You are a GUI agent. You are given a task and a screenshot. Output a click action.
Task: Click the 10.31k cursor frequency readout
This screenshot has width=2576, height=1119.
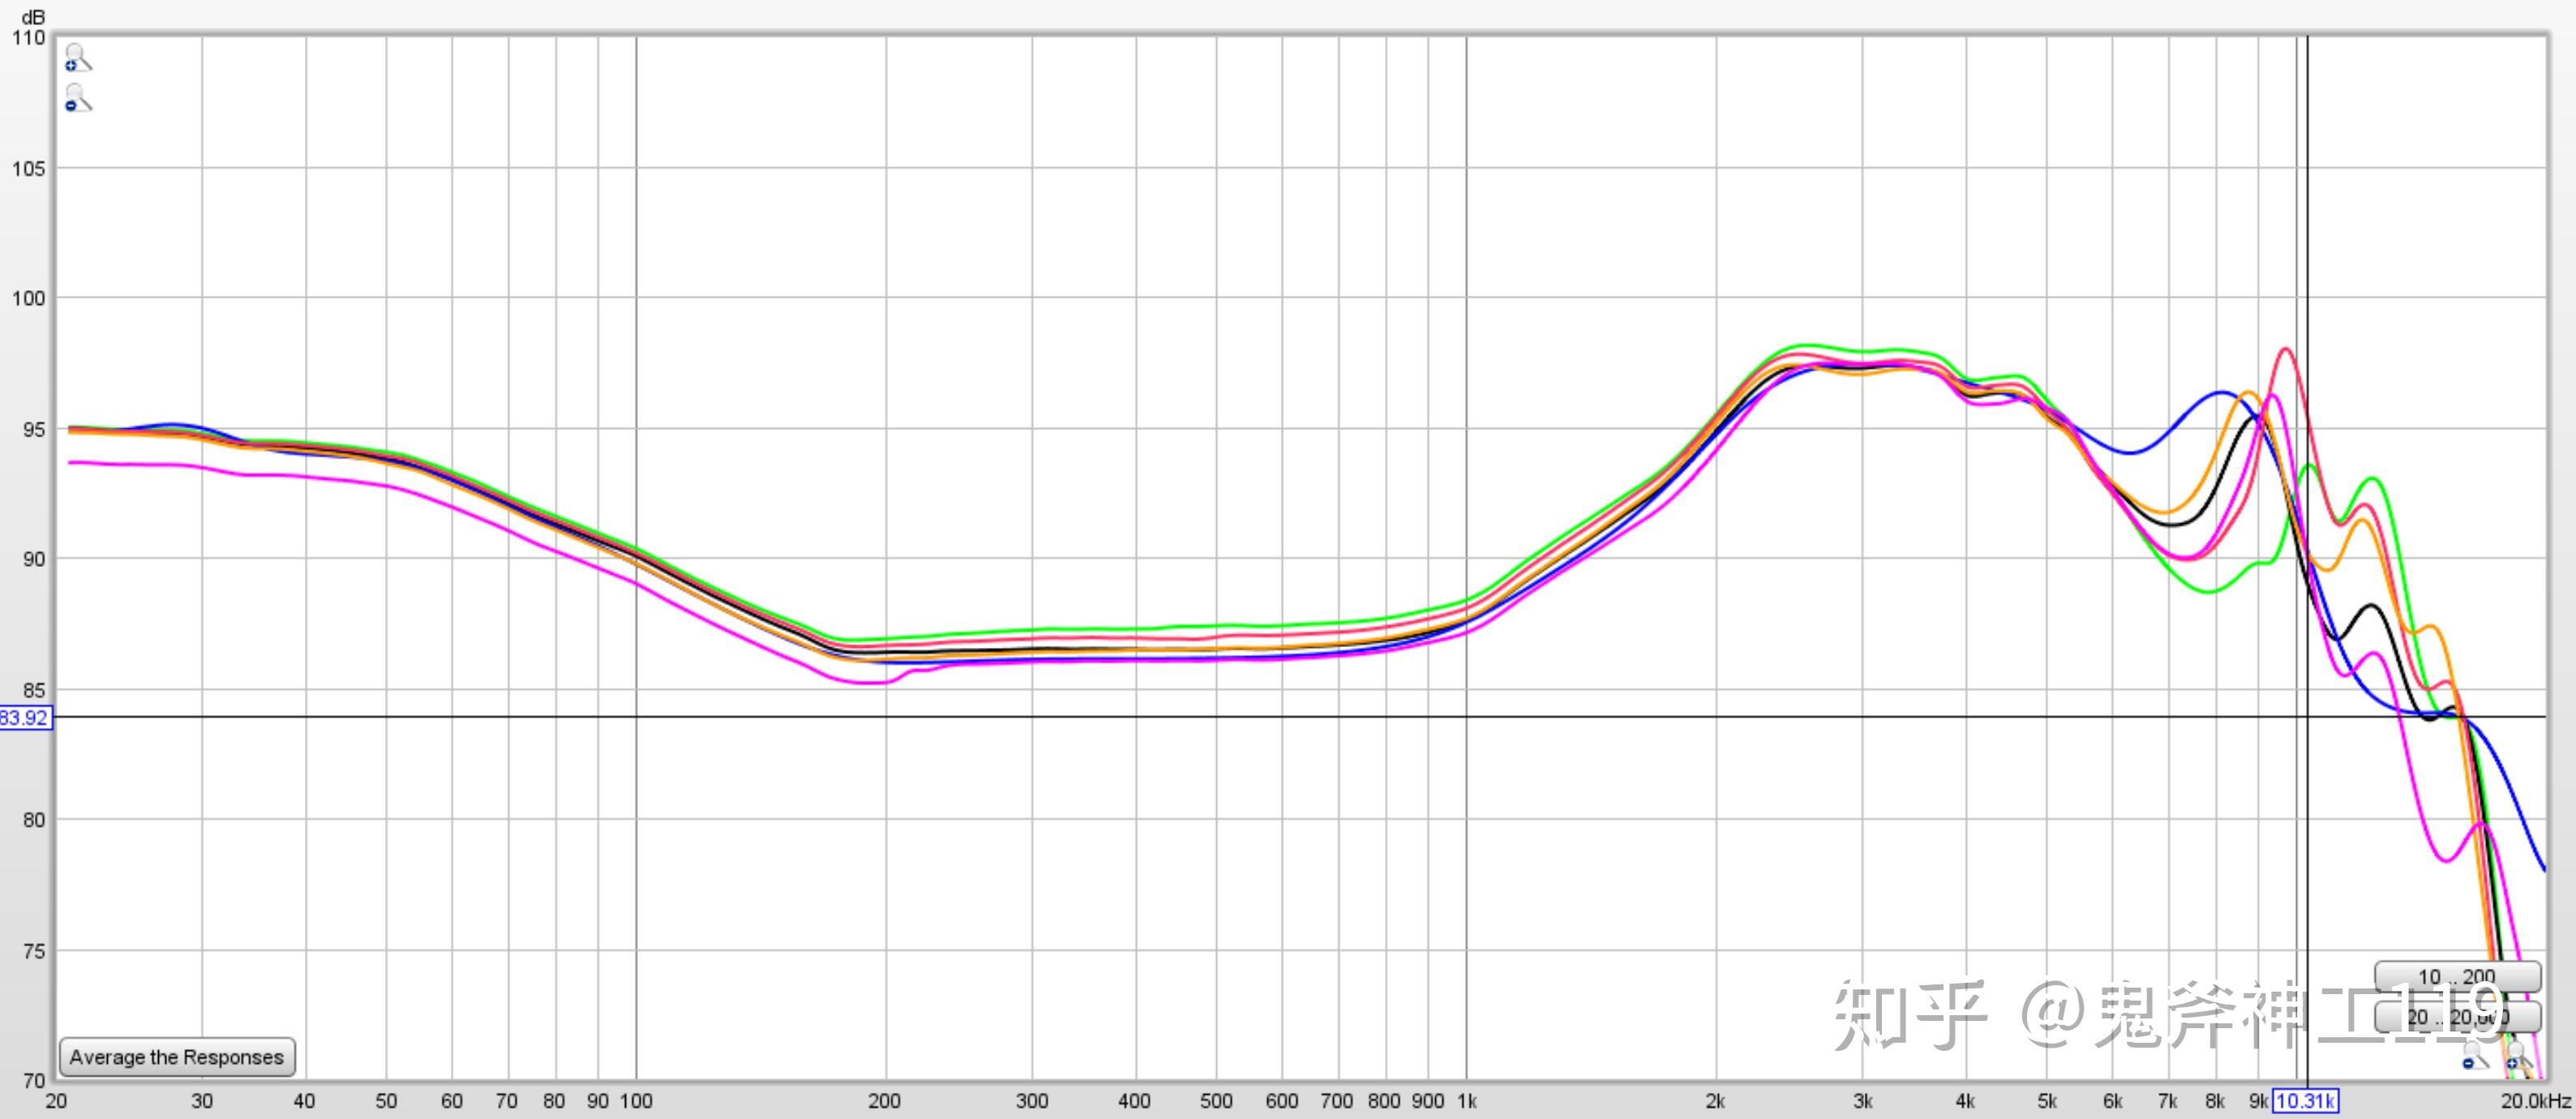(2305, 1101)
